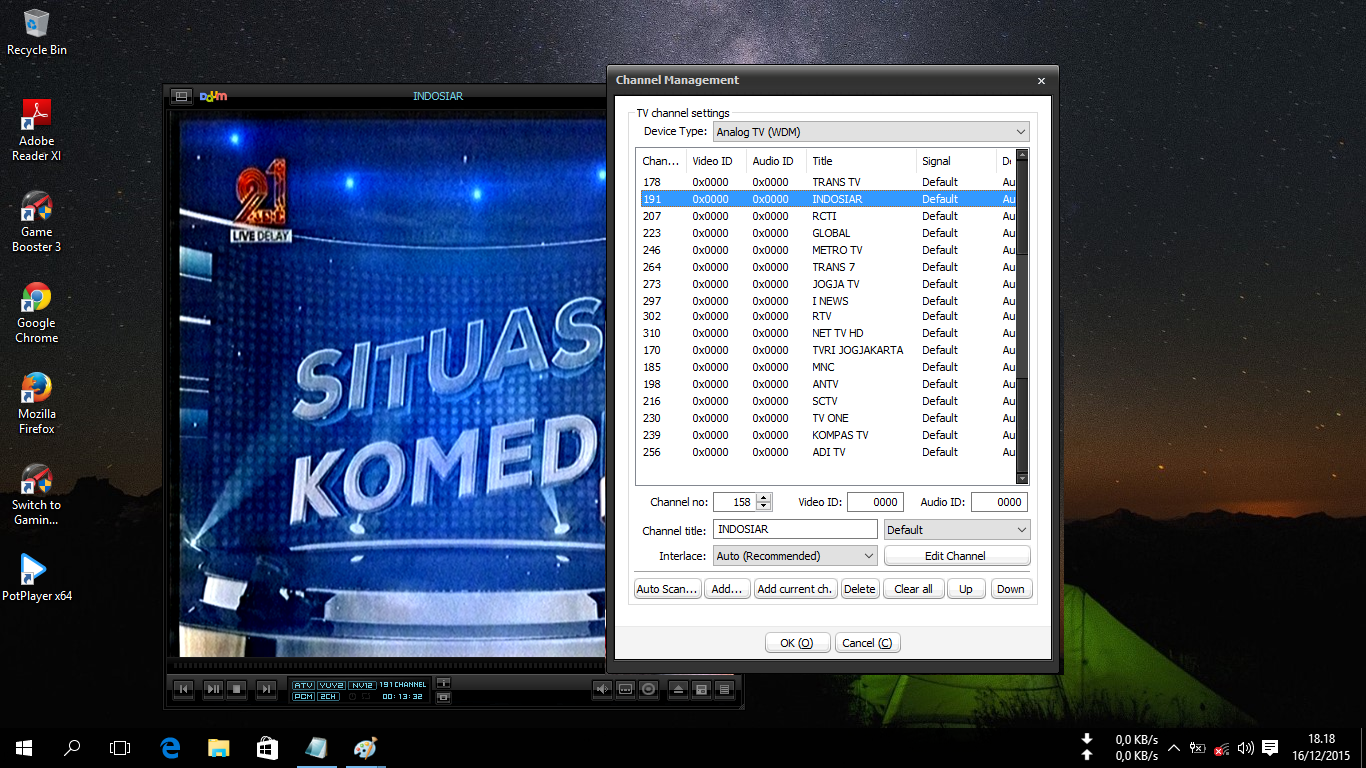Go to previous channel in the Daum player

click(184, 689)
